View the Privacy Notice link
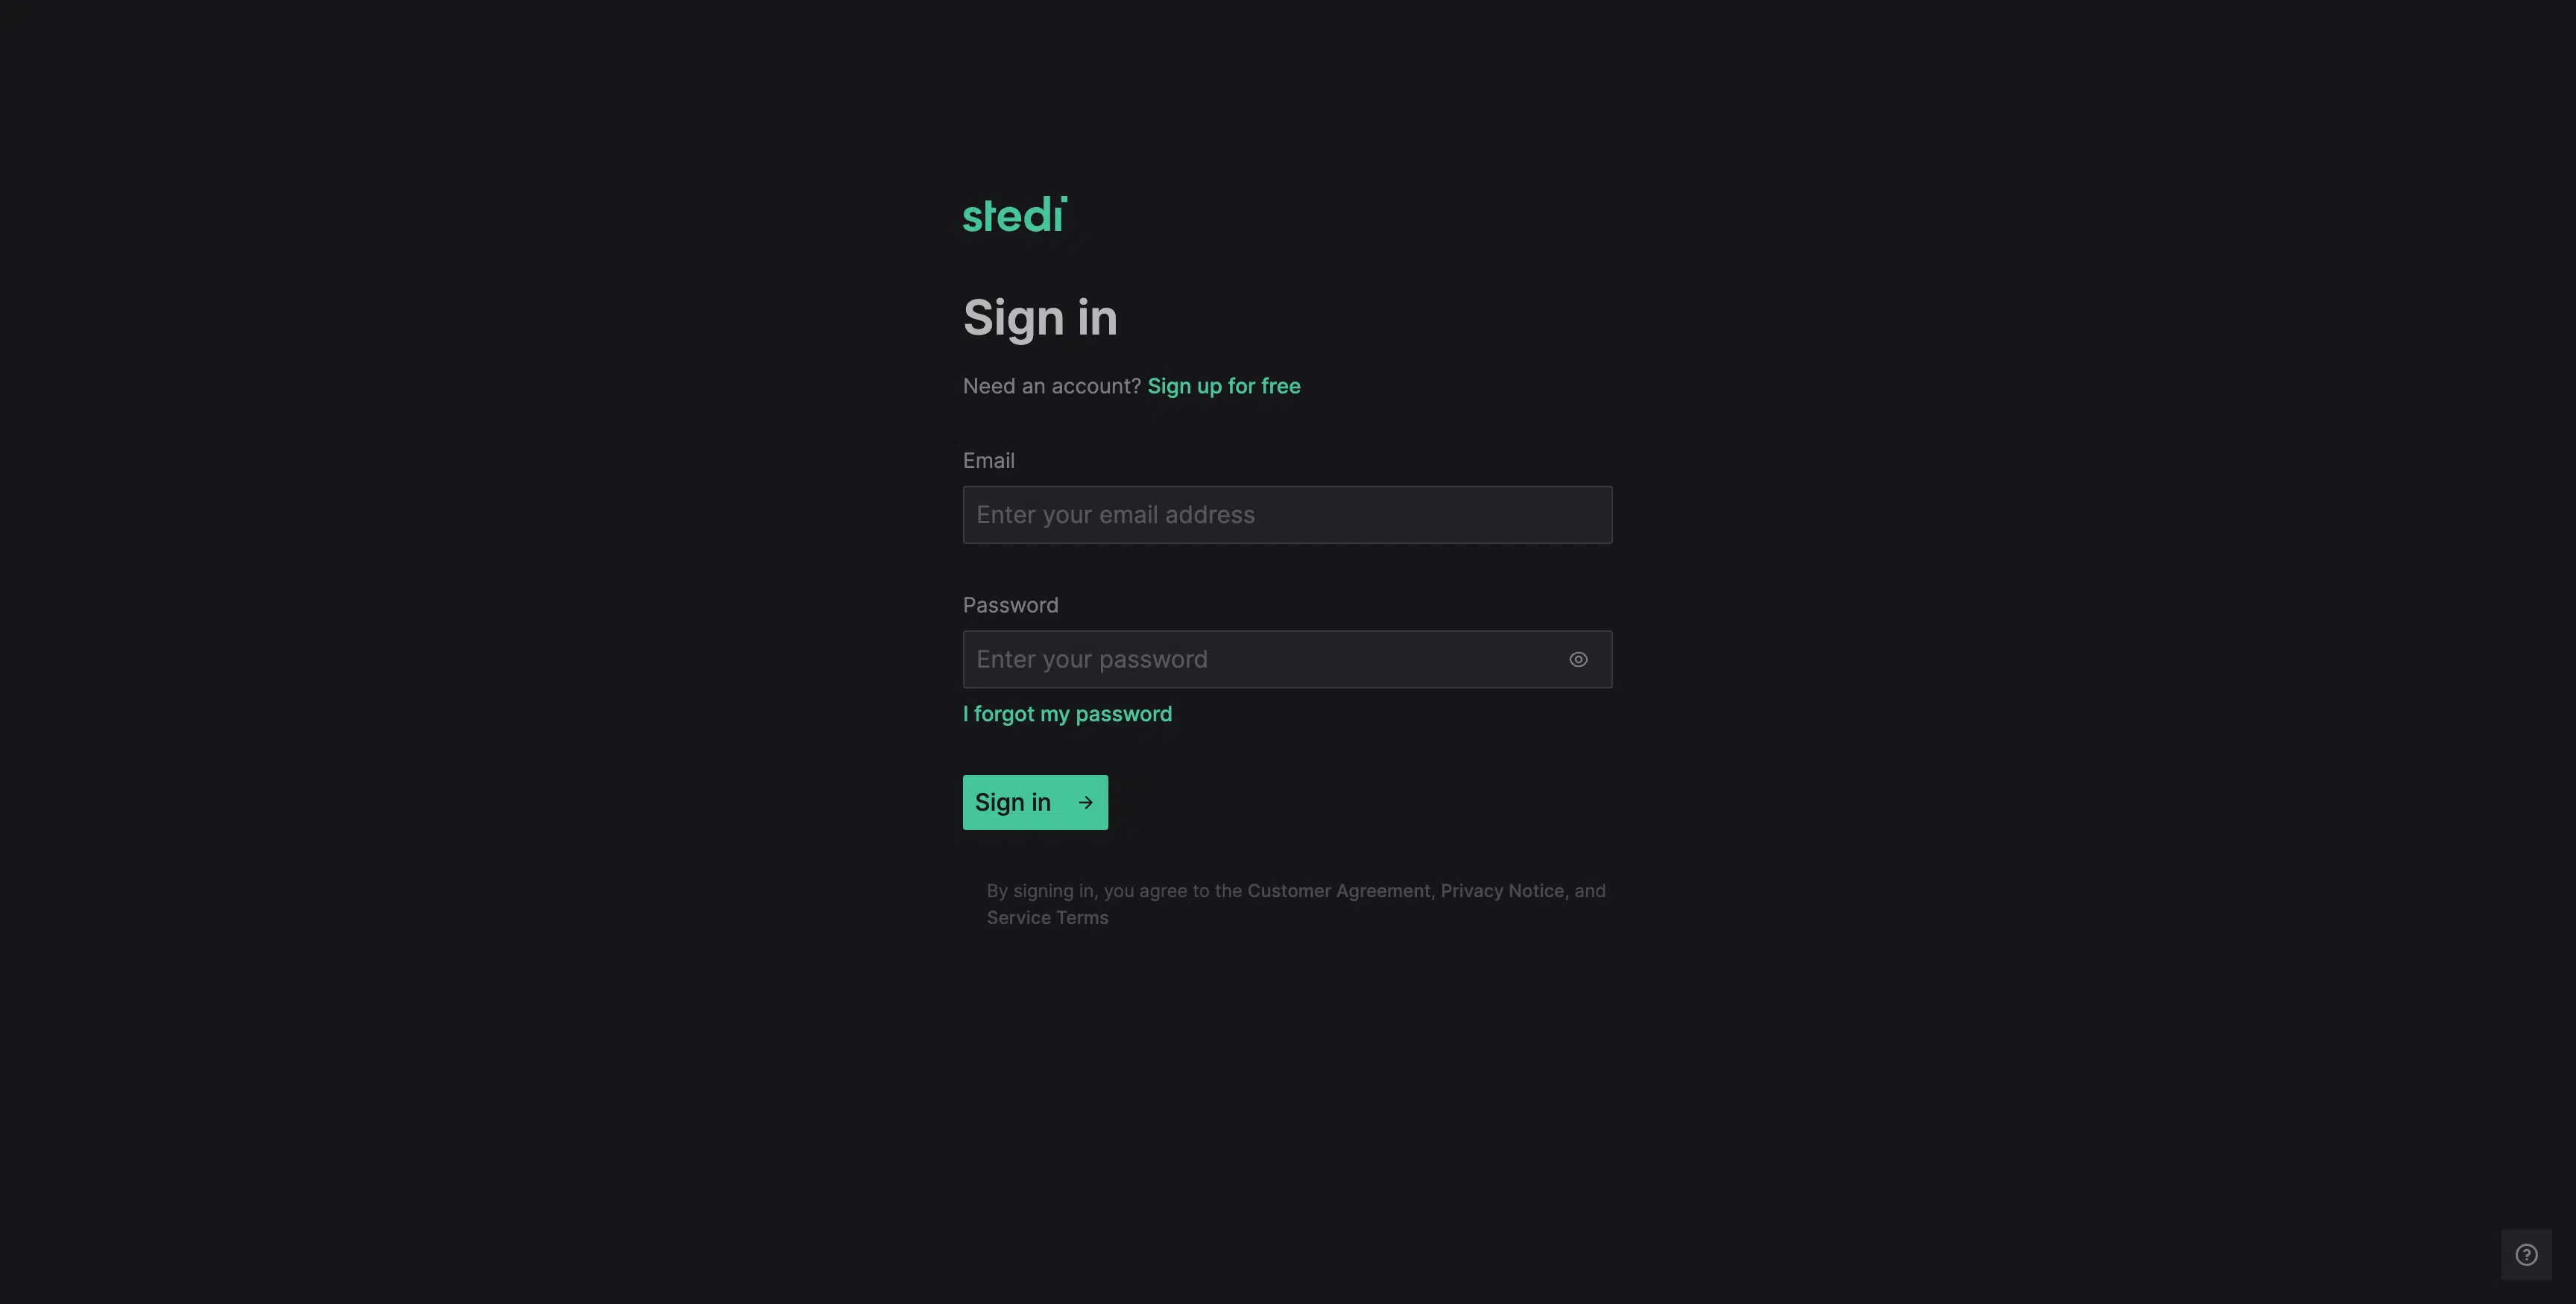Screen dimensions: 2576x1304 coord(1502,891)
